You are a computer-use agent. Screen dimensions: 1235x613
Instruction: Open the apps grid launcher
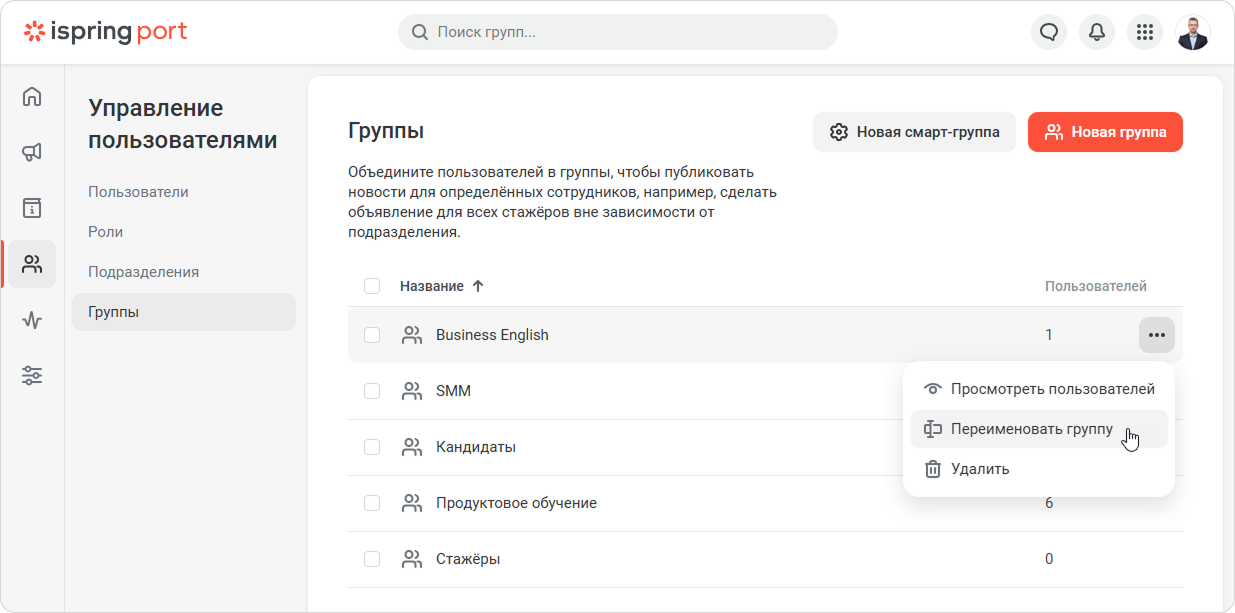pos(1145,32)
